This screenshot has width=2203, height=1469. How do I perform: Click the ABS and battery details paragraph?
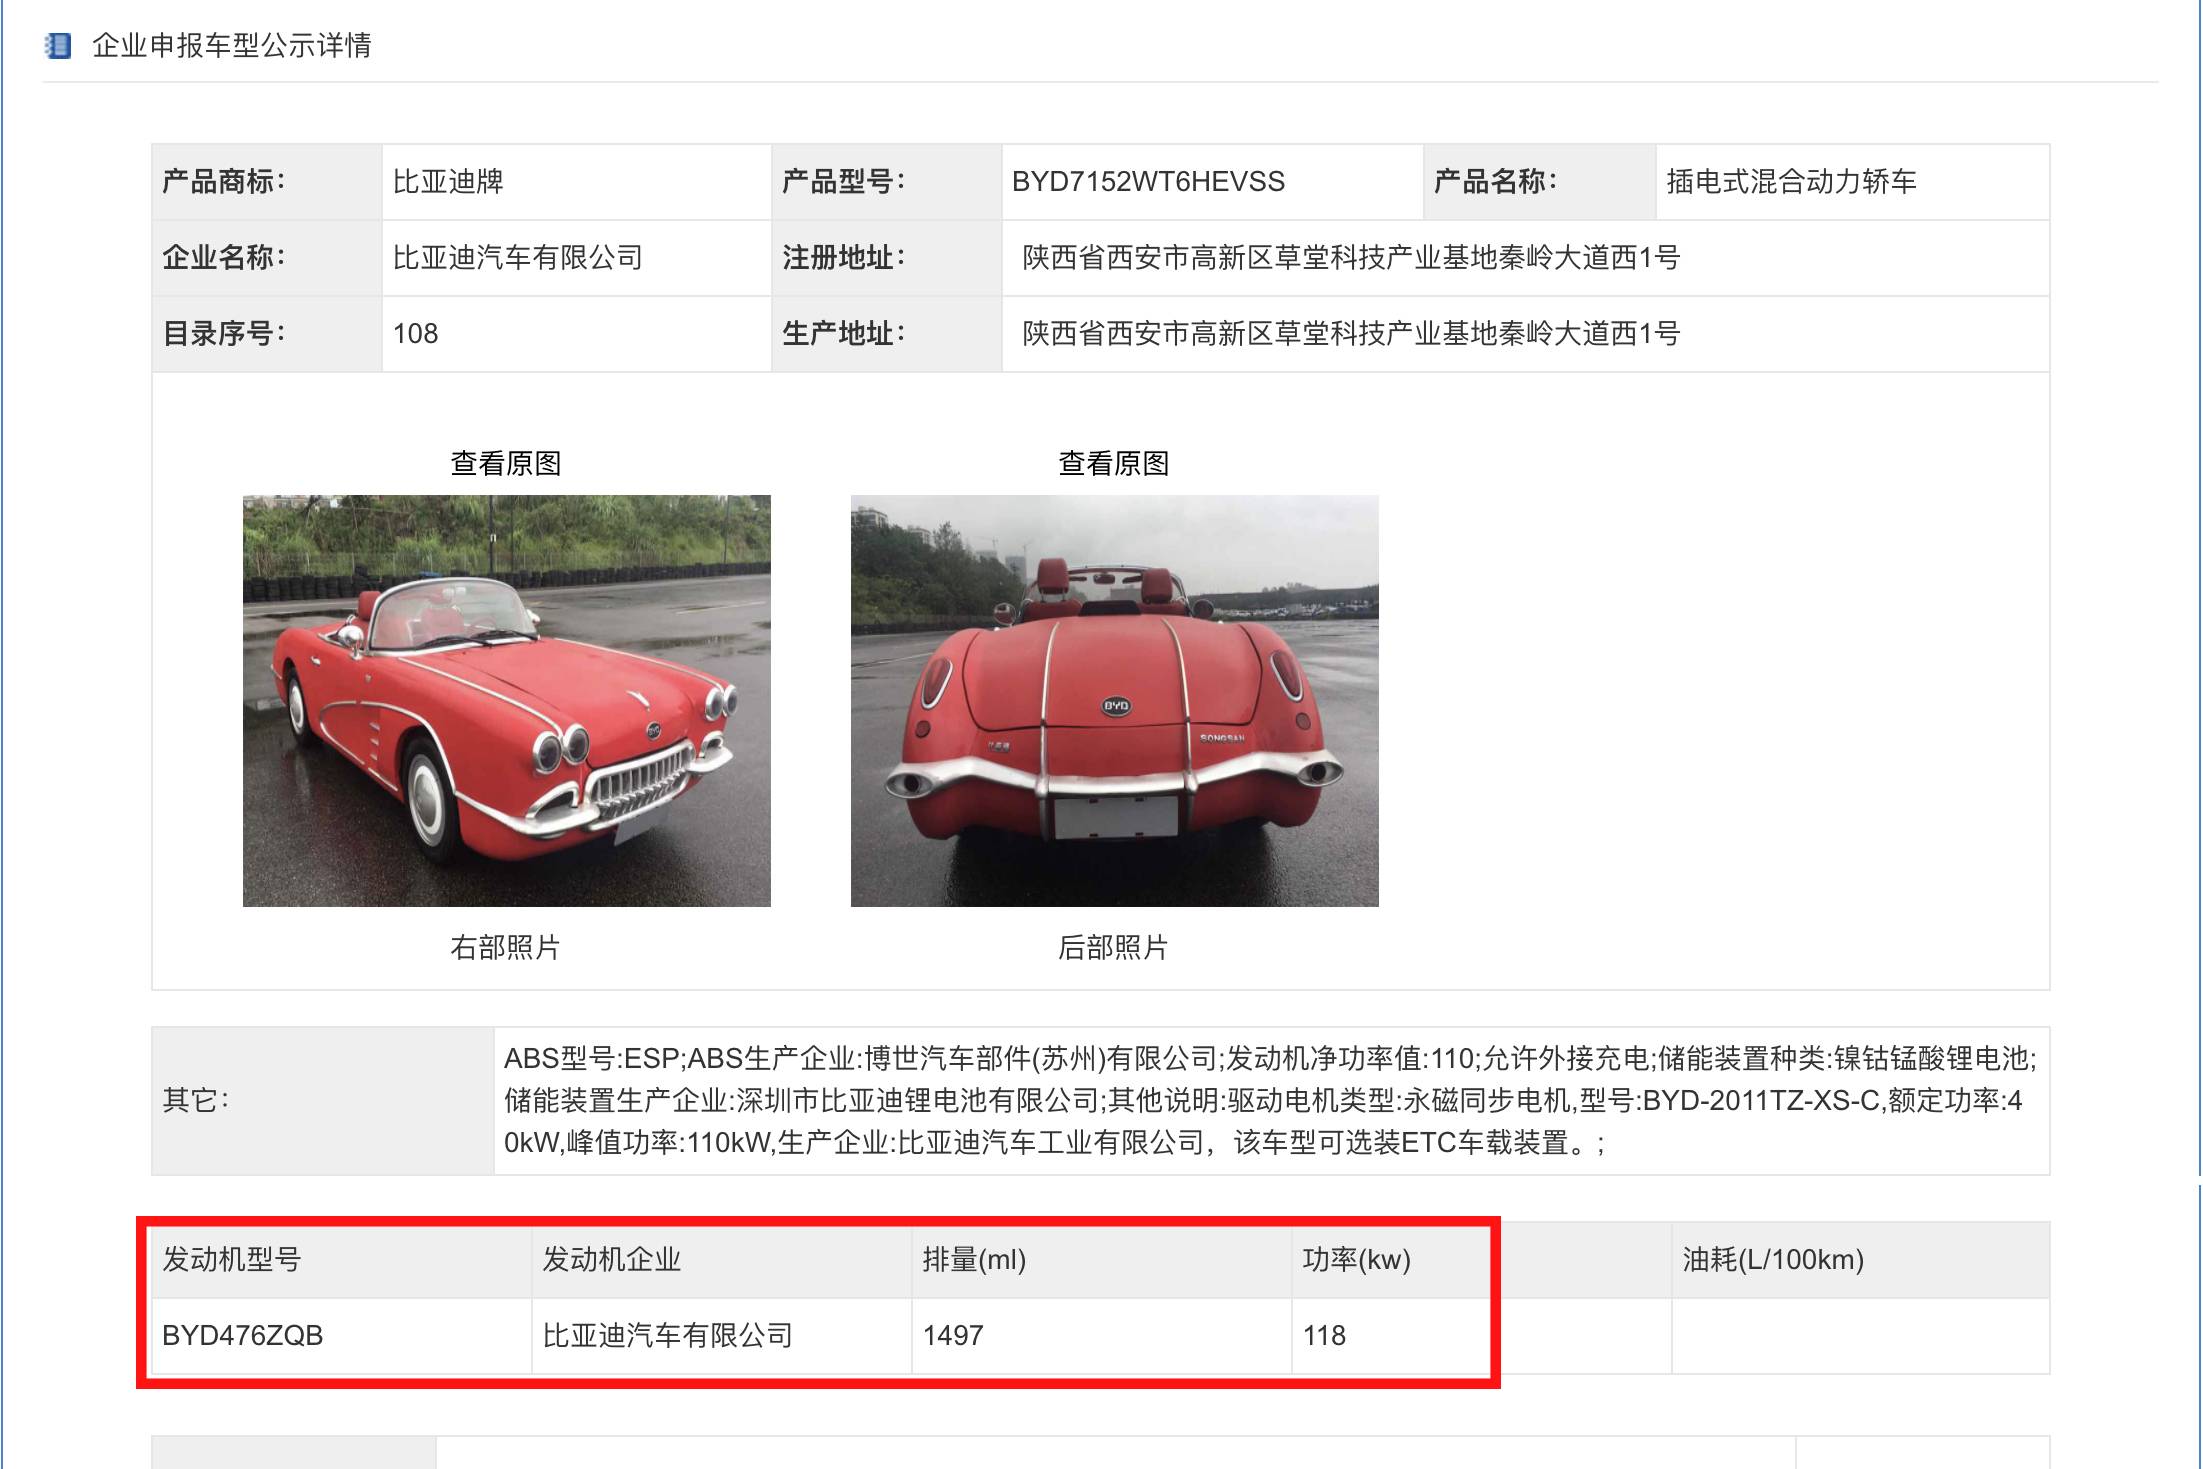(x=1270, y=1101)
